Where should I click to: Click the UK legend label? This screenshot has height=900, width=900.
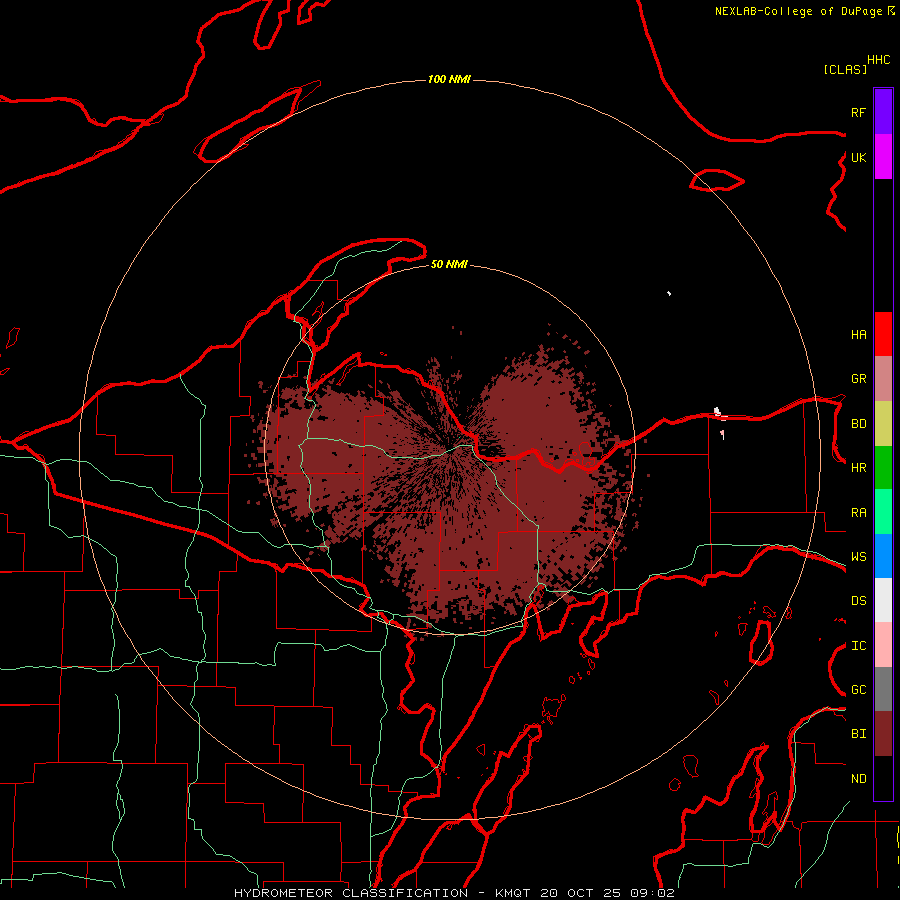(x=858, y=157)
